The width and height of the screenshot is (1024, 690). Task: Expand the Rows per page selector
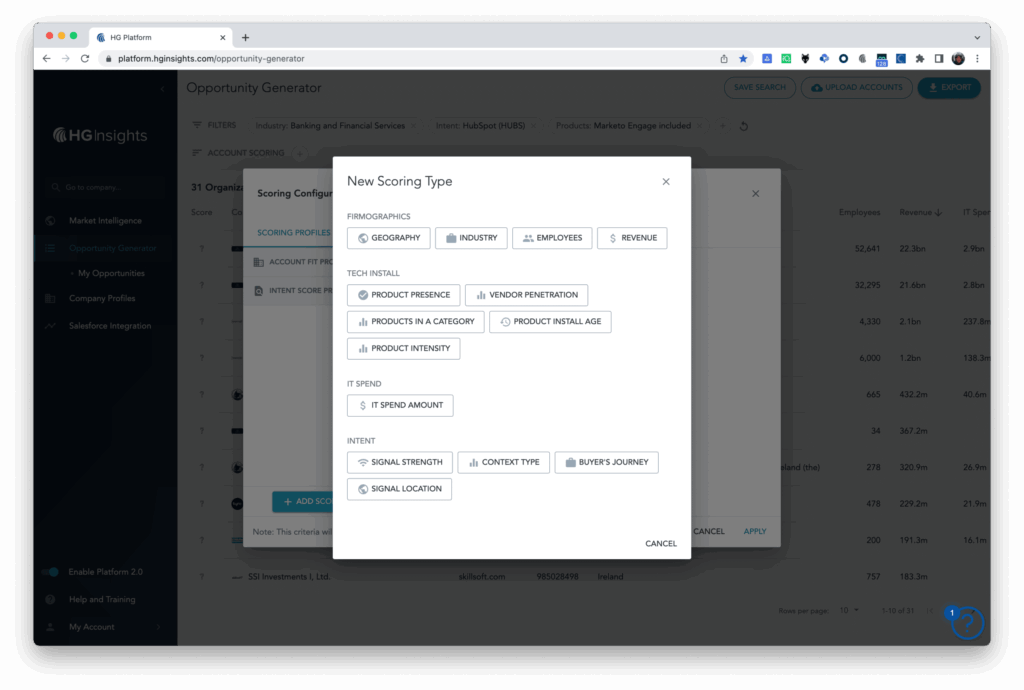point(849,609)
